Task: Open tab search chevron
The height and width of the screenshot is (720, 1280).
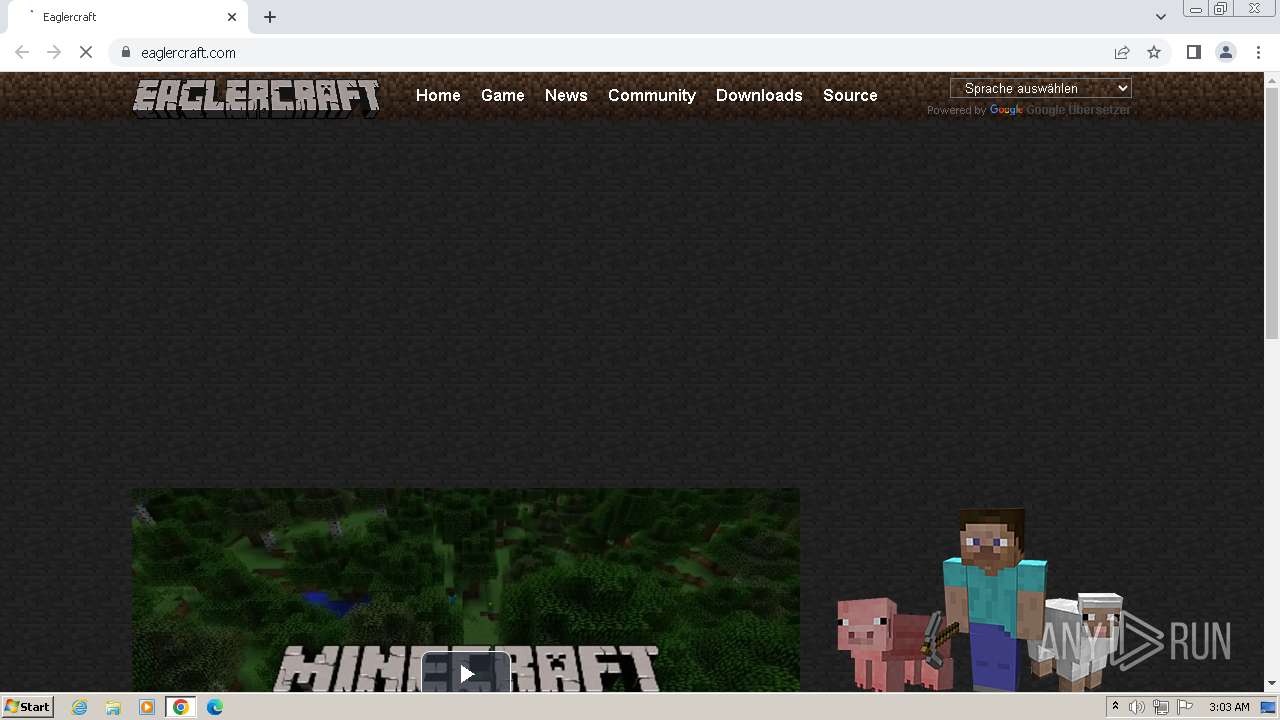Action: pyautogui.click(x=1160, y=17)
